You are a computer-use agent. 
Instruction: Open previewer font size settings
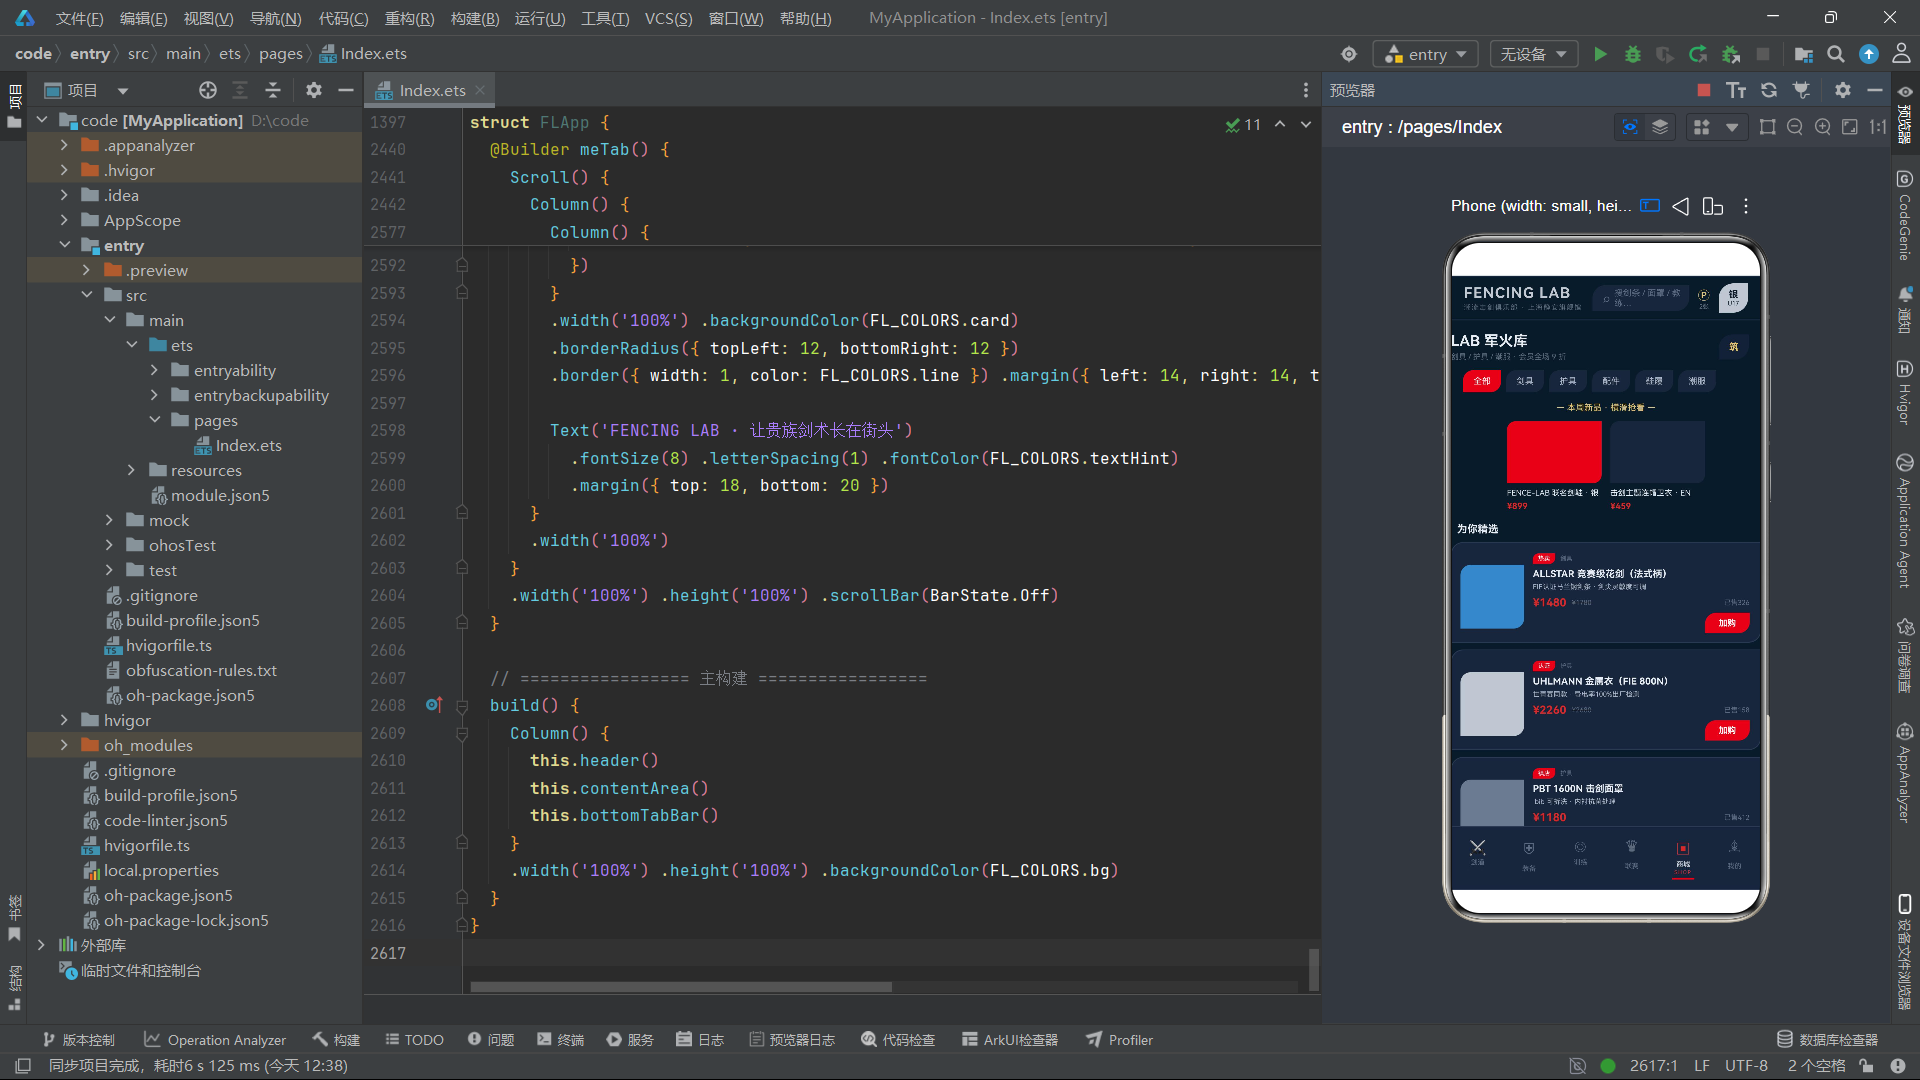pos(1736,90)
